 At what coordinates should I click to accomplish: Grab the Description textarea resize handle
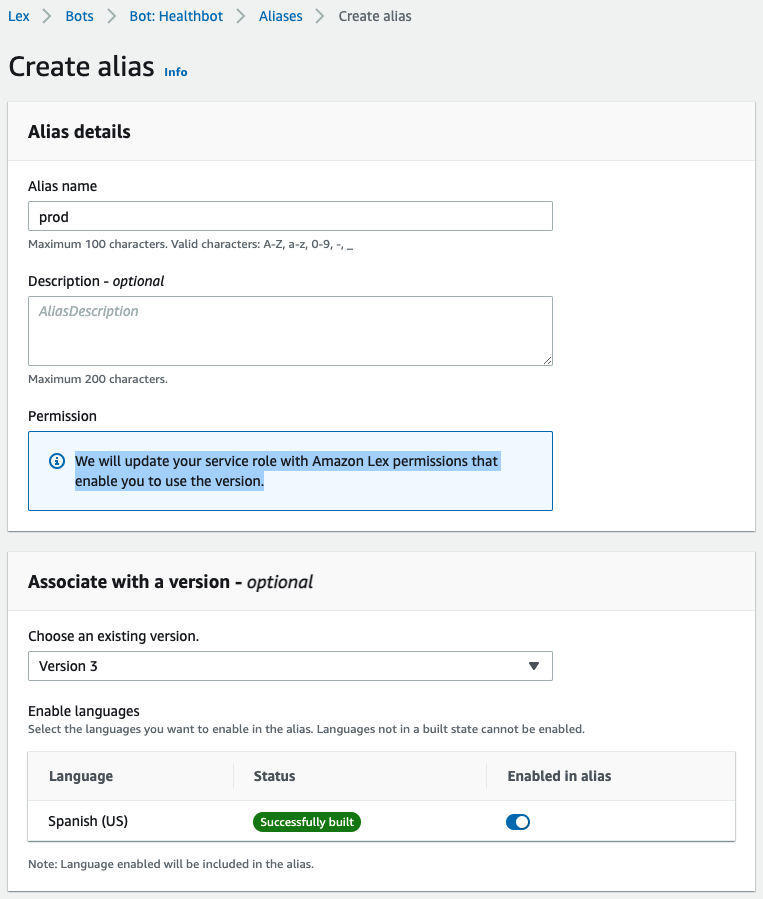(x=547, y=360)
